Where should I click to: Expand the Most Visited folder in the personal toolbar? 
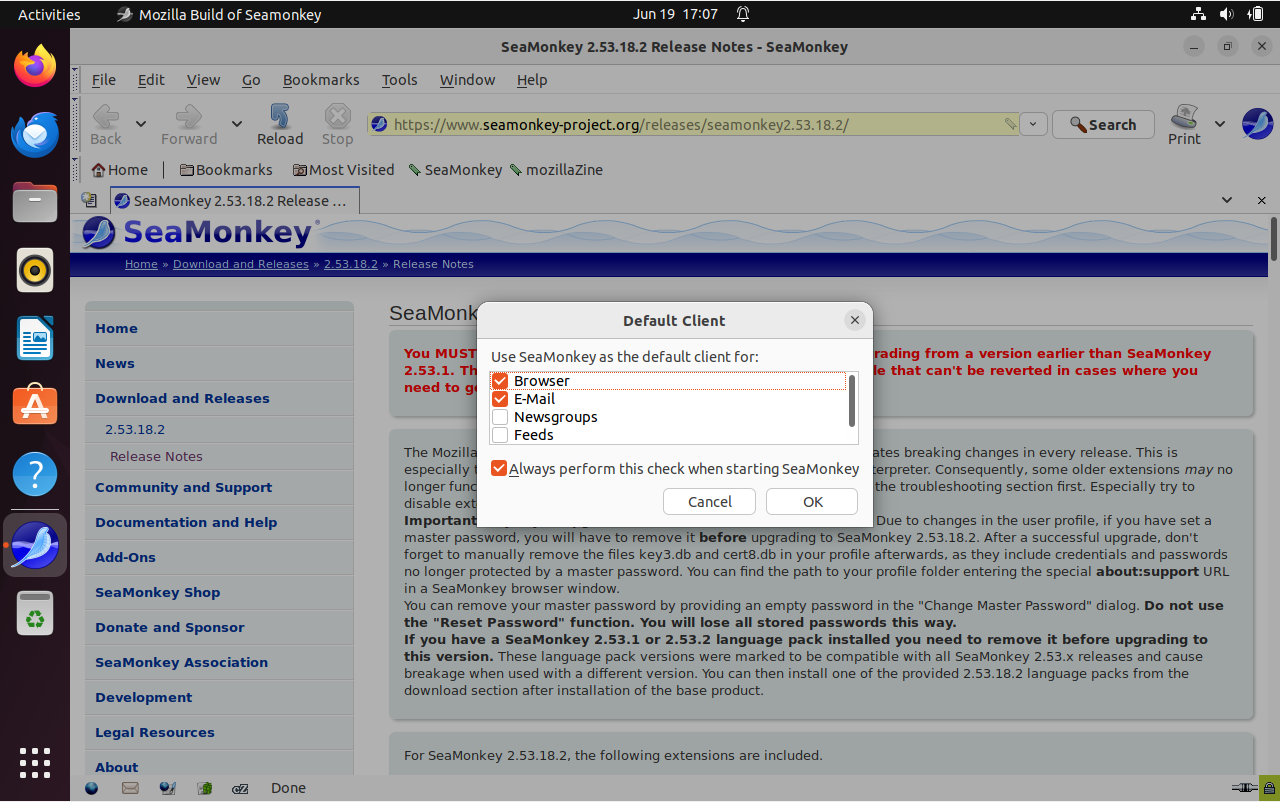click(x=343, y=170)
